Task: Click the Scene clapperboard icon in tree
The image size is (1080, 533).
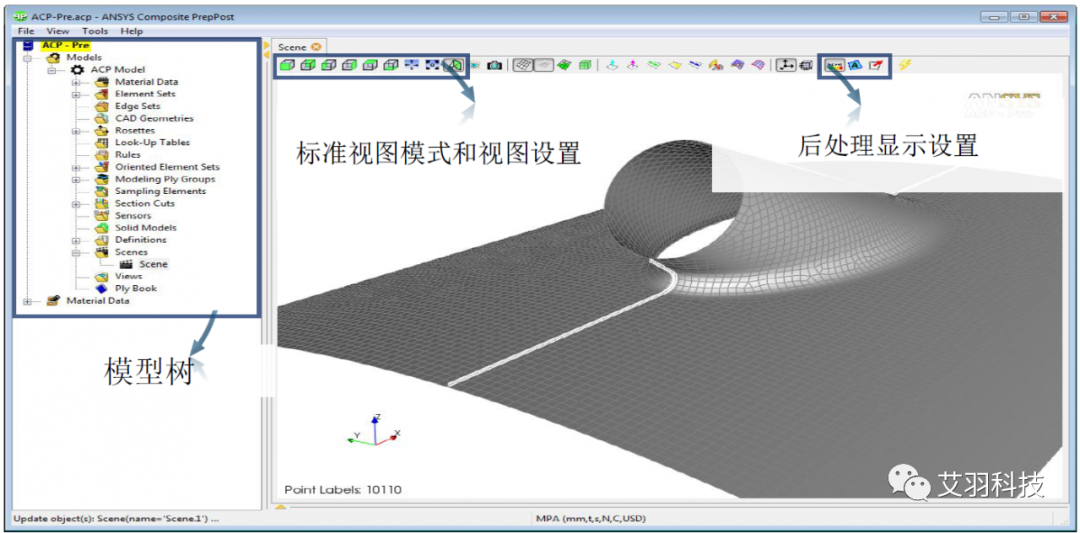Action: click(126, 264)
